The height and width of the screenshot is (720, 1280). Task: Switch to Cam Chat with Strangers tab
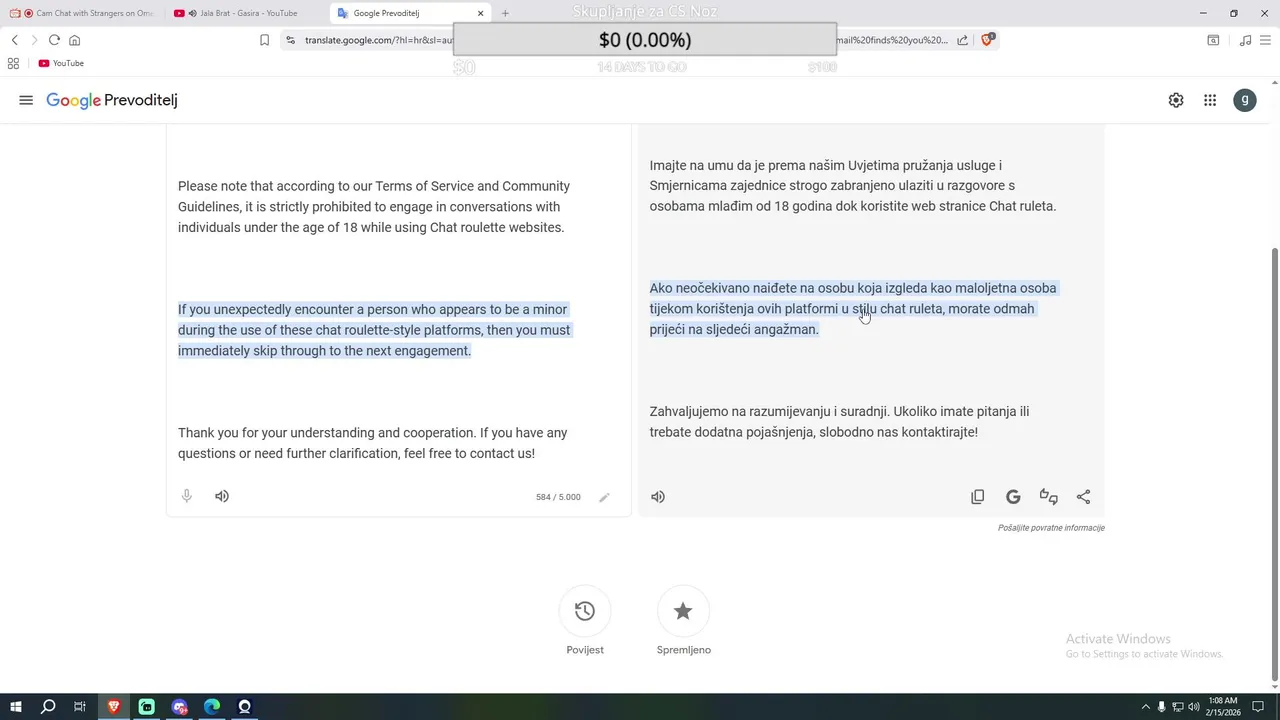82,13
